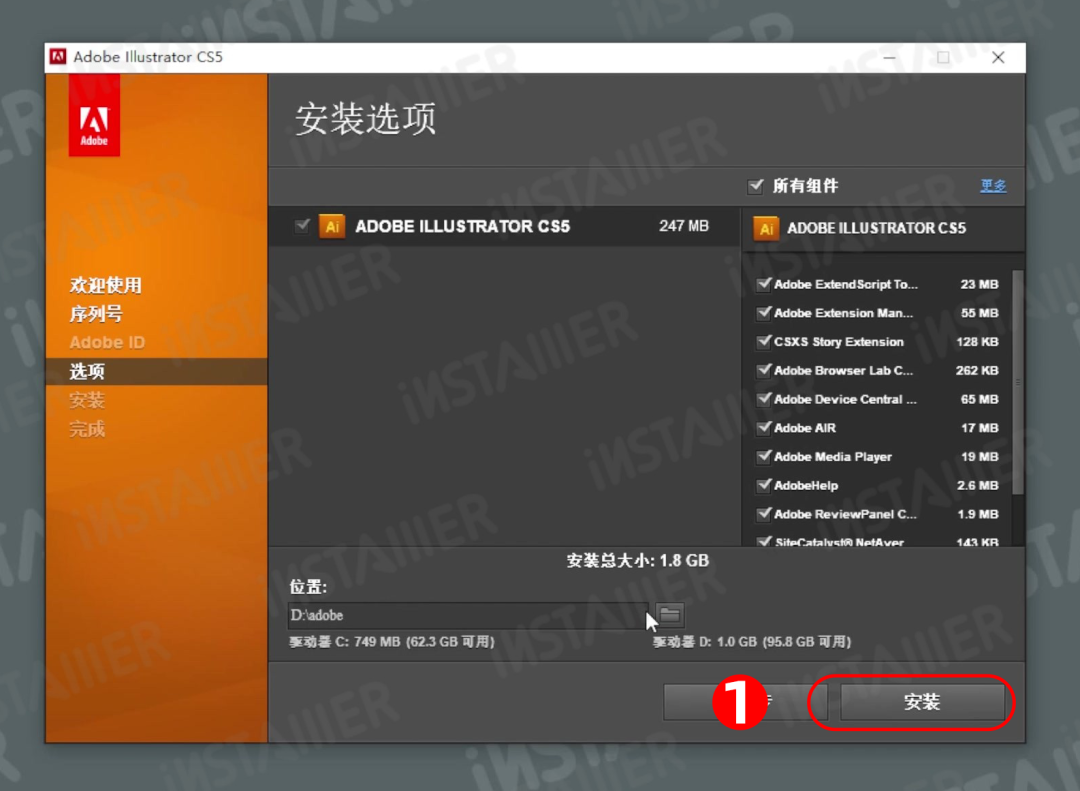Click the window title Adobe Illustrator CS5
The image size is (1080, 791).
pyautogui.click(x=148, y=57)
